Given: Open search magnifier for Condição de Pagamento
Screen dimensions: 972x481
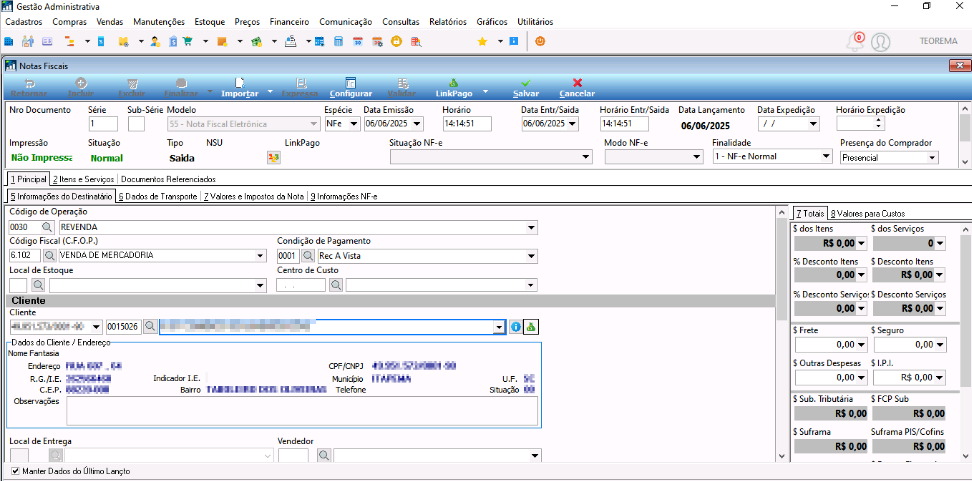Looking at the screenshot, I should [x=307, y=255].
